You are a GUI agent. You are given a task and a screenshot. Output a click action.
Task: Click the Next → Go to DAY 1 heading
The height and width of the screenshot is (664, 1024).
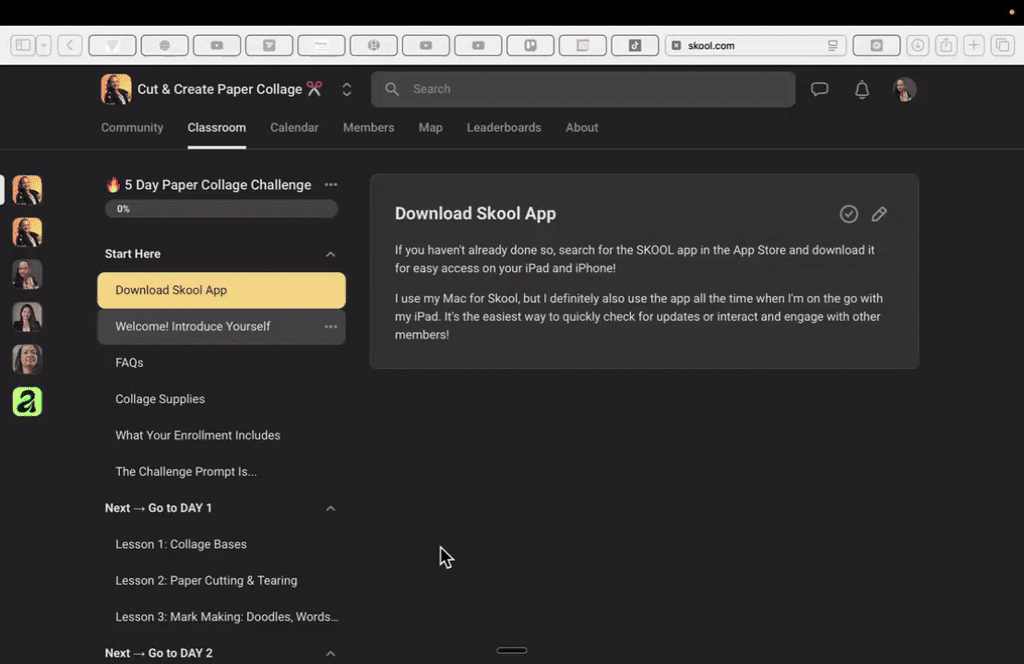click(x=158, y=508)
